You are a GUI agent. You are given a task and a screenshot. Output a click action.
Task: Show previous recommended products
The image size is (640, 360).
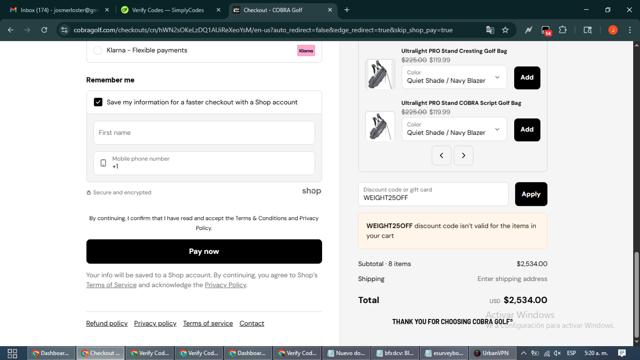pos(441,156)
